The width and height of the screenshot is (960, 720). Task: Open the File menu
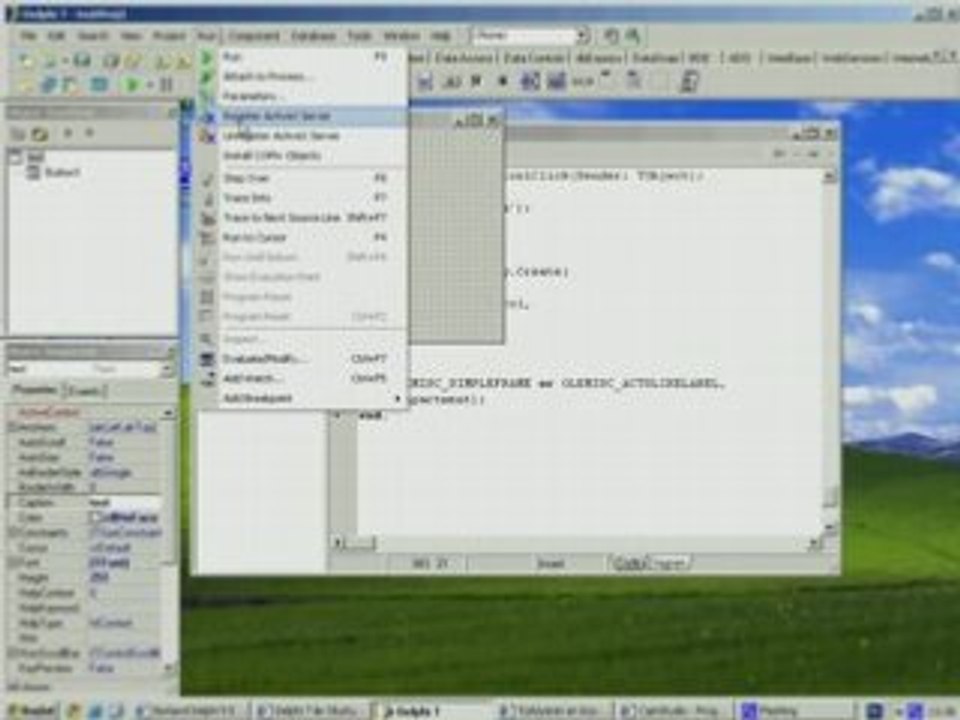28,36
